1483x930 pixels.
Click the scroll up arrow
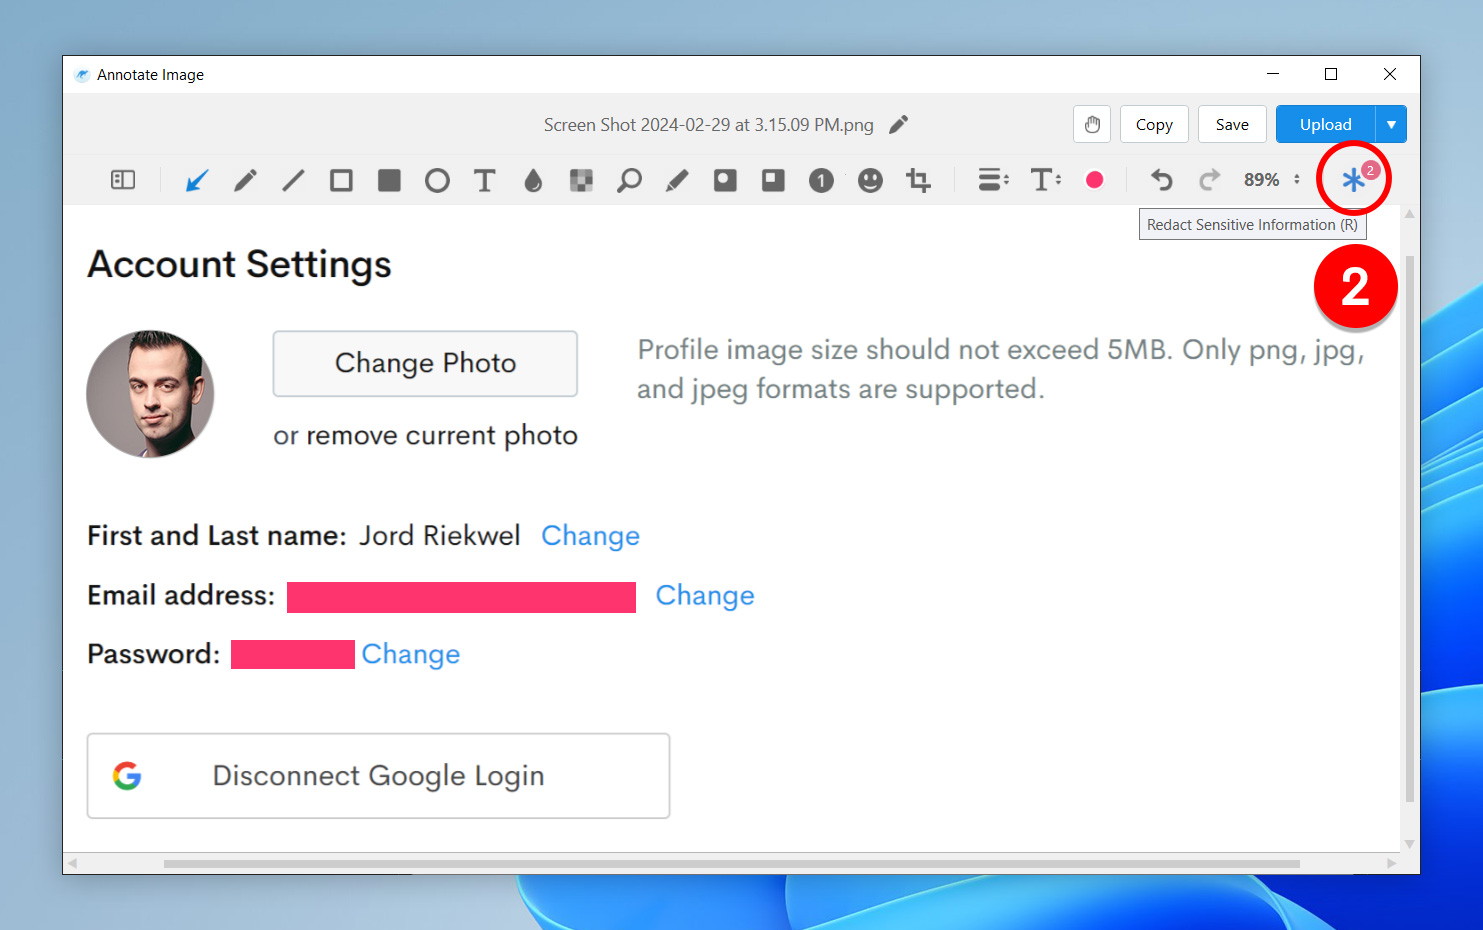pos(1410,214)
